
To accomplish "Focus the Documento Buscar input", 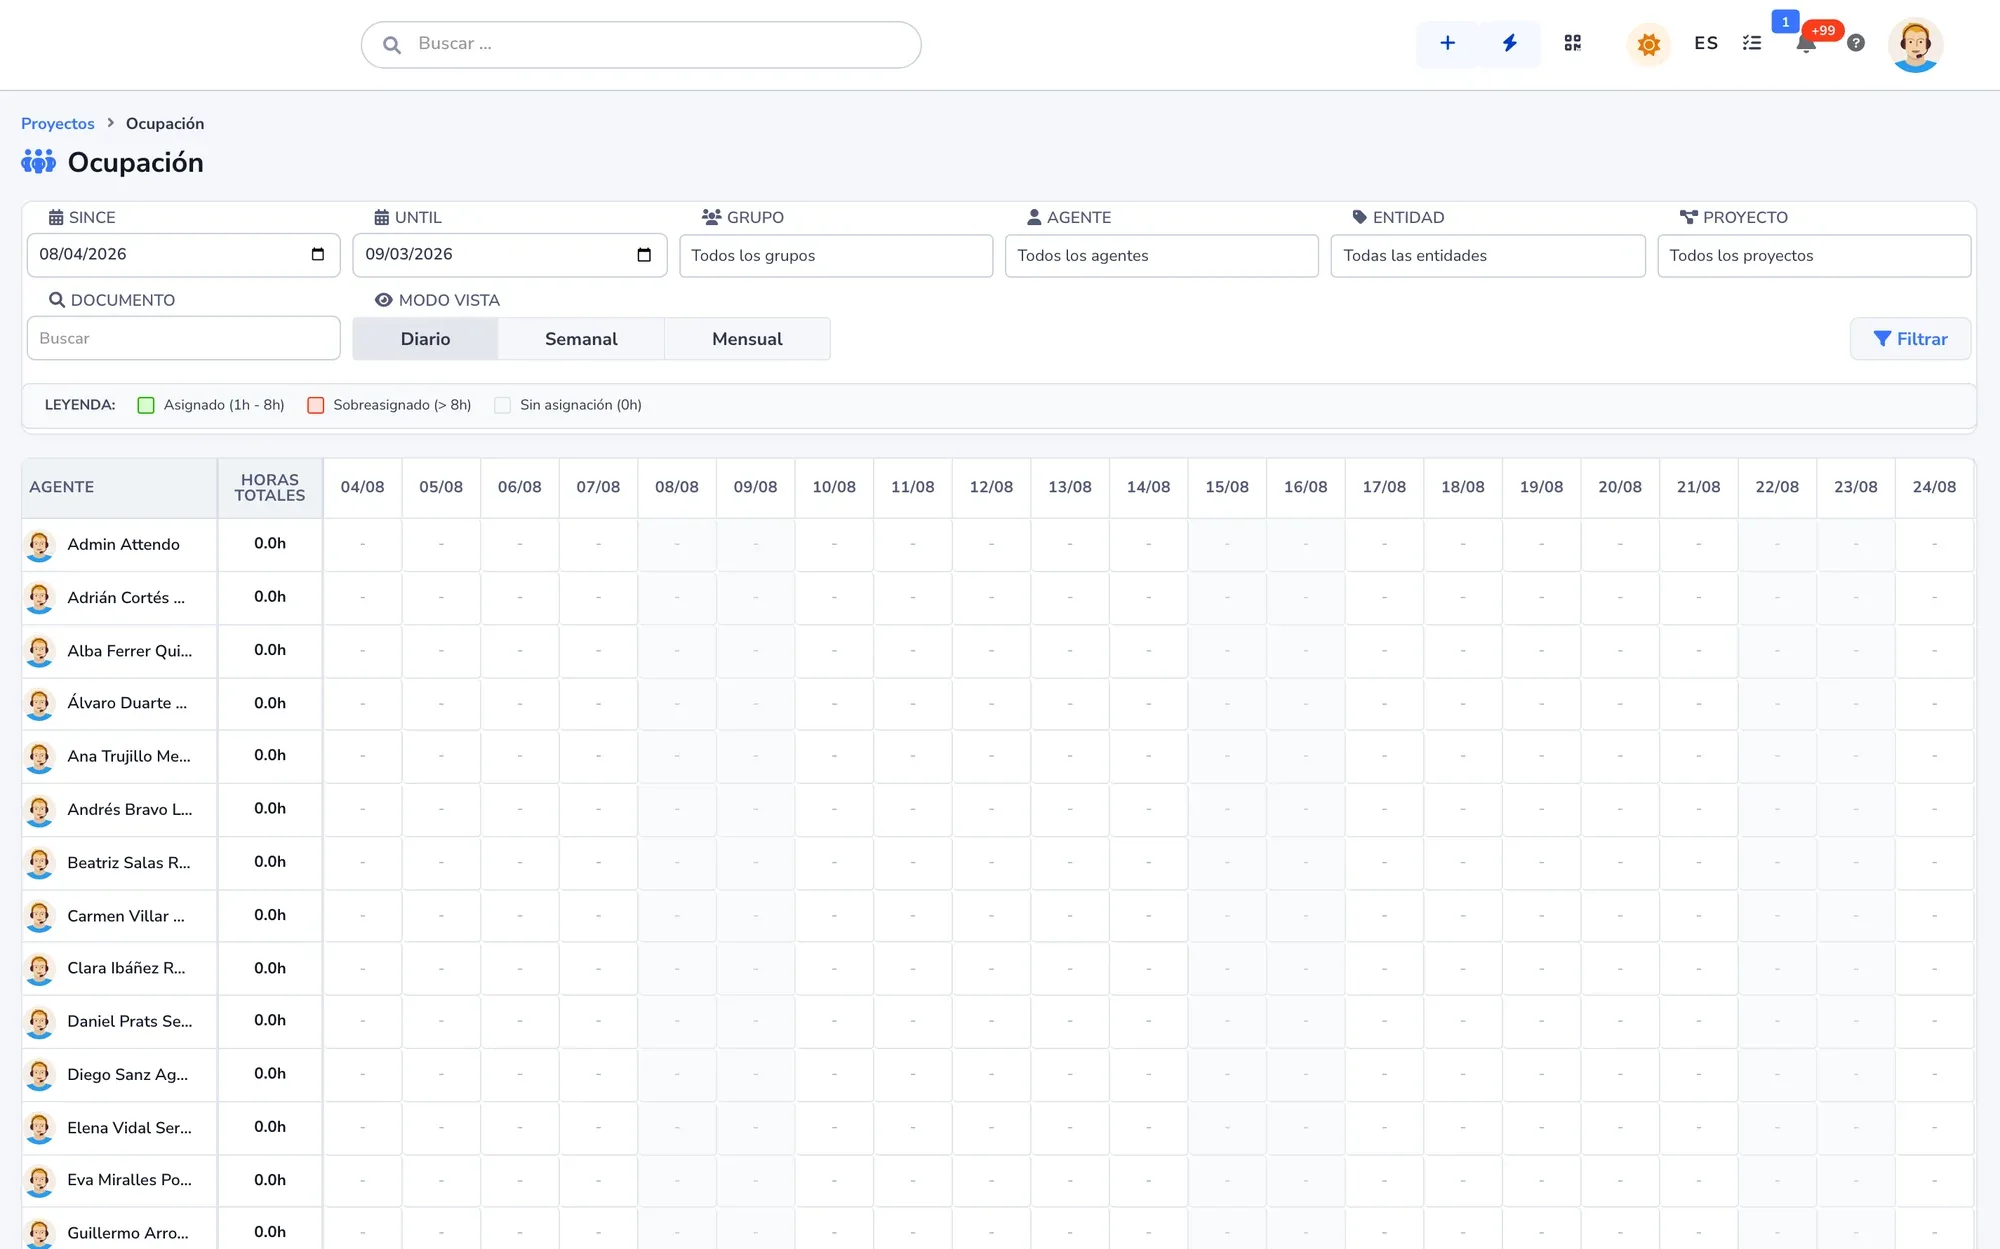I will coord(184,339).
